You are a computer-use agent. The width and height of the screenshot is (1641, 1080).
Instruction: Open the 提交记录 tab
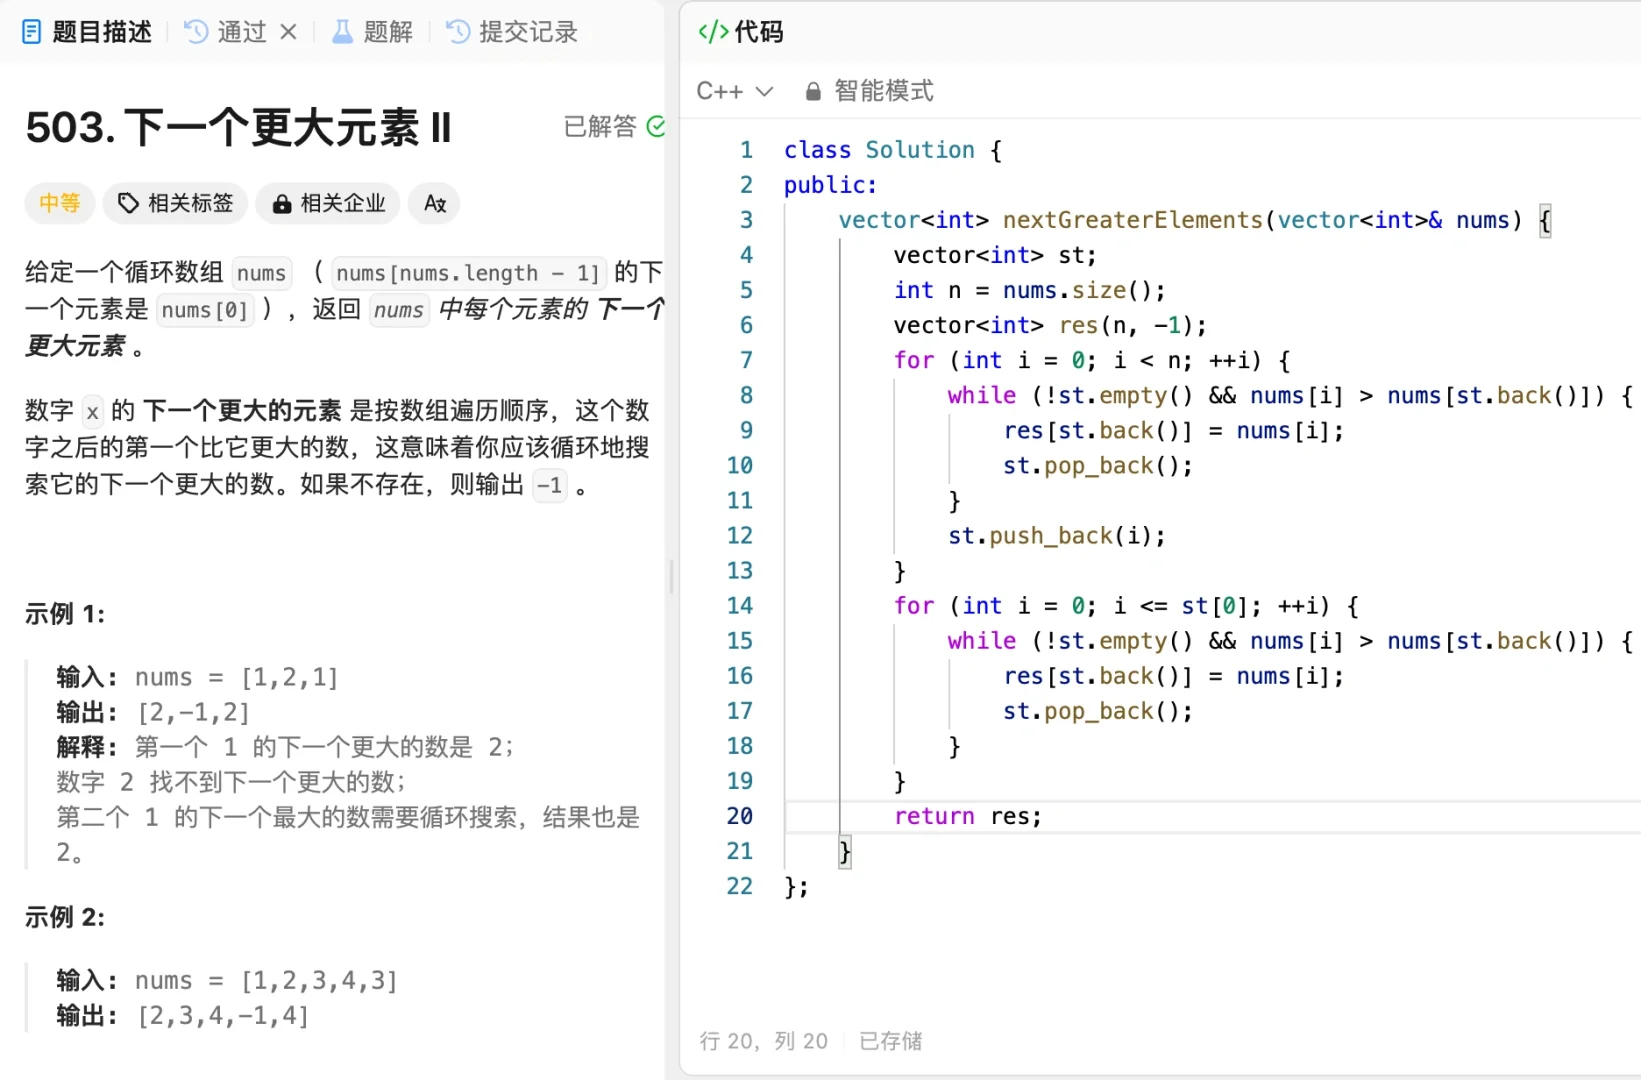tap(512, 32)
